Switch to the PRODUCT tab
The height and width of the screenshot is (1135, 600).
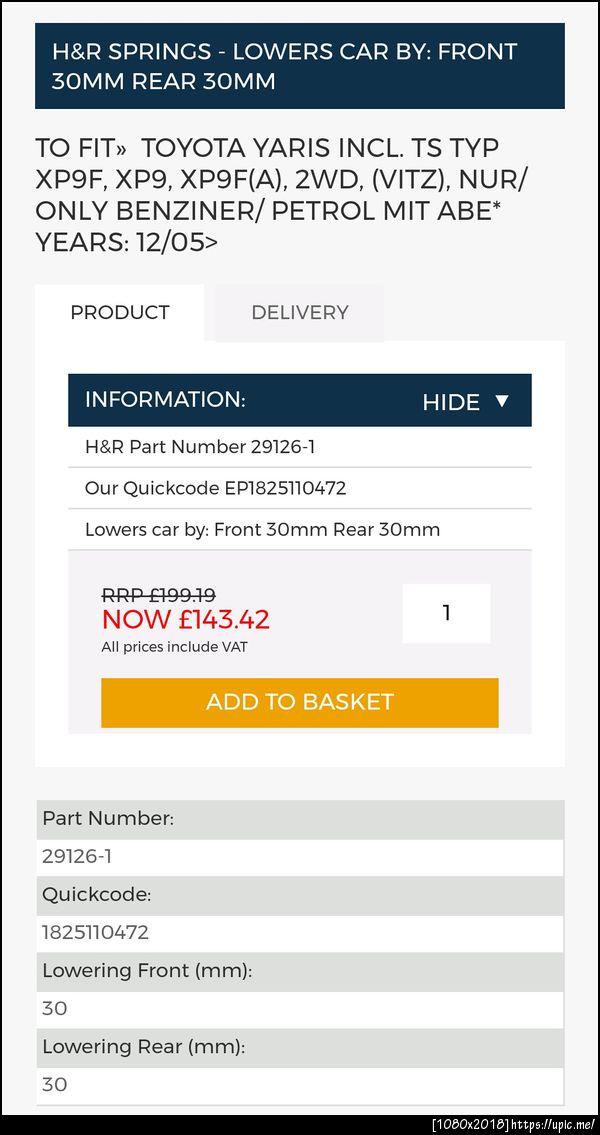120,313
